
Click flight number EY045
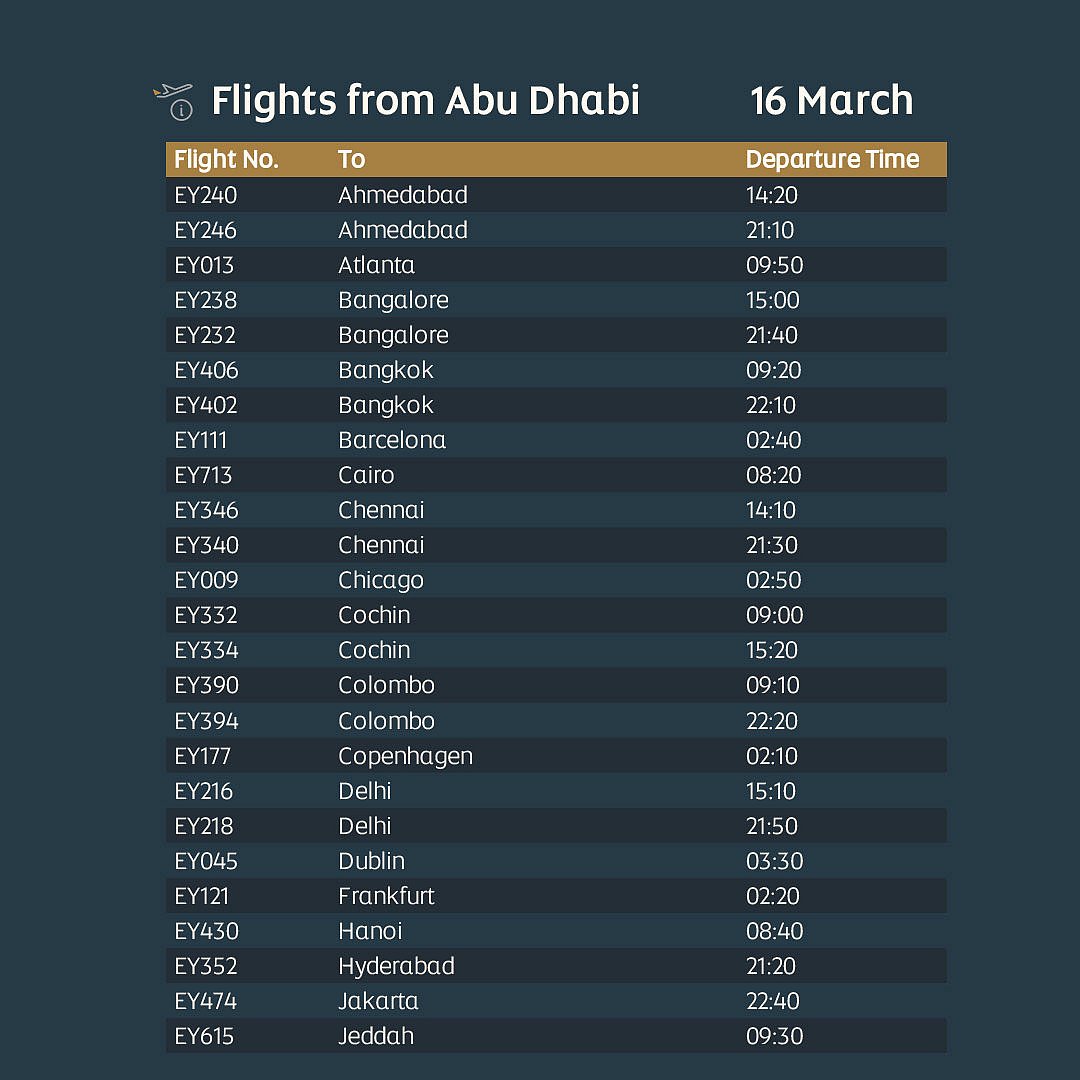[x=206, y=861]
